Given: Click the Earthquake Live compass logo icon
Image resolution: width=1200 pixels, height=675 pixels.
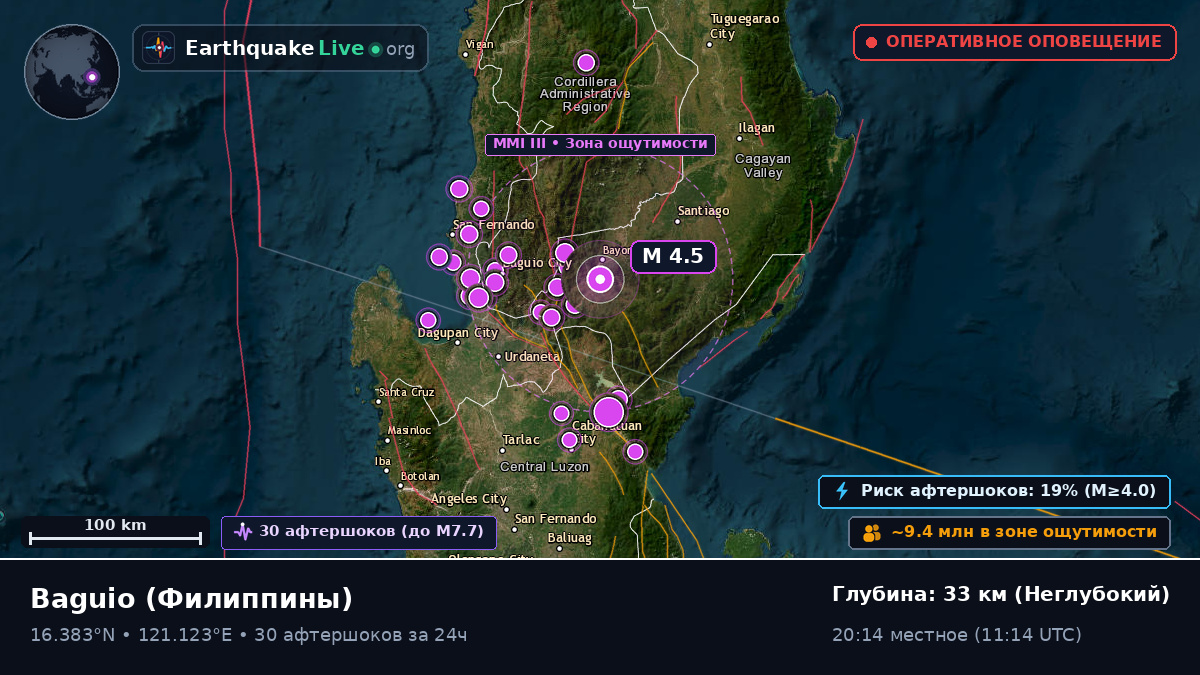Looking at the screenshot, I should point(158,48).
